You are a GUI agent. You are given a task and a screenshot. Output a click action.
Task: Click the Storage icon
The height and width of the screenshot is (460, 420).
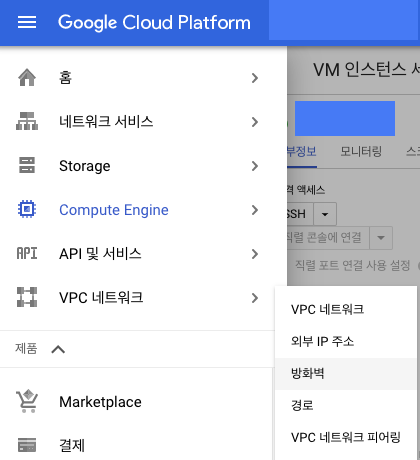coord(27,165)
